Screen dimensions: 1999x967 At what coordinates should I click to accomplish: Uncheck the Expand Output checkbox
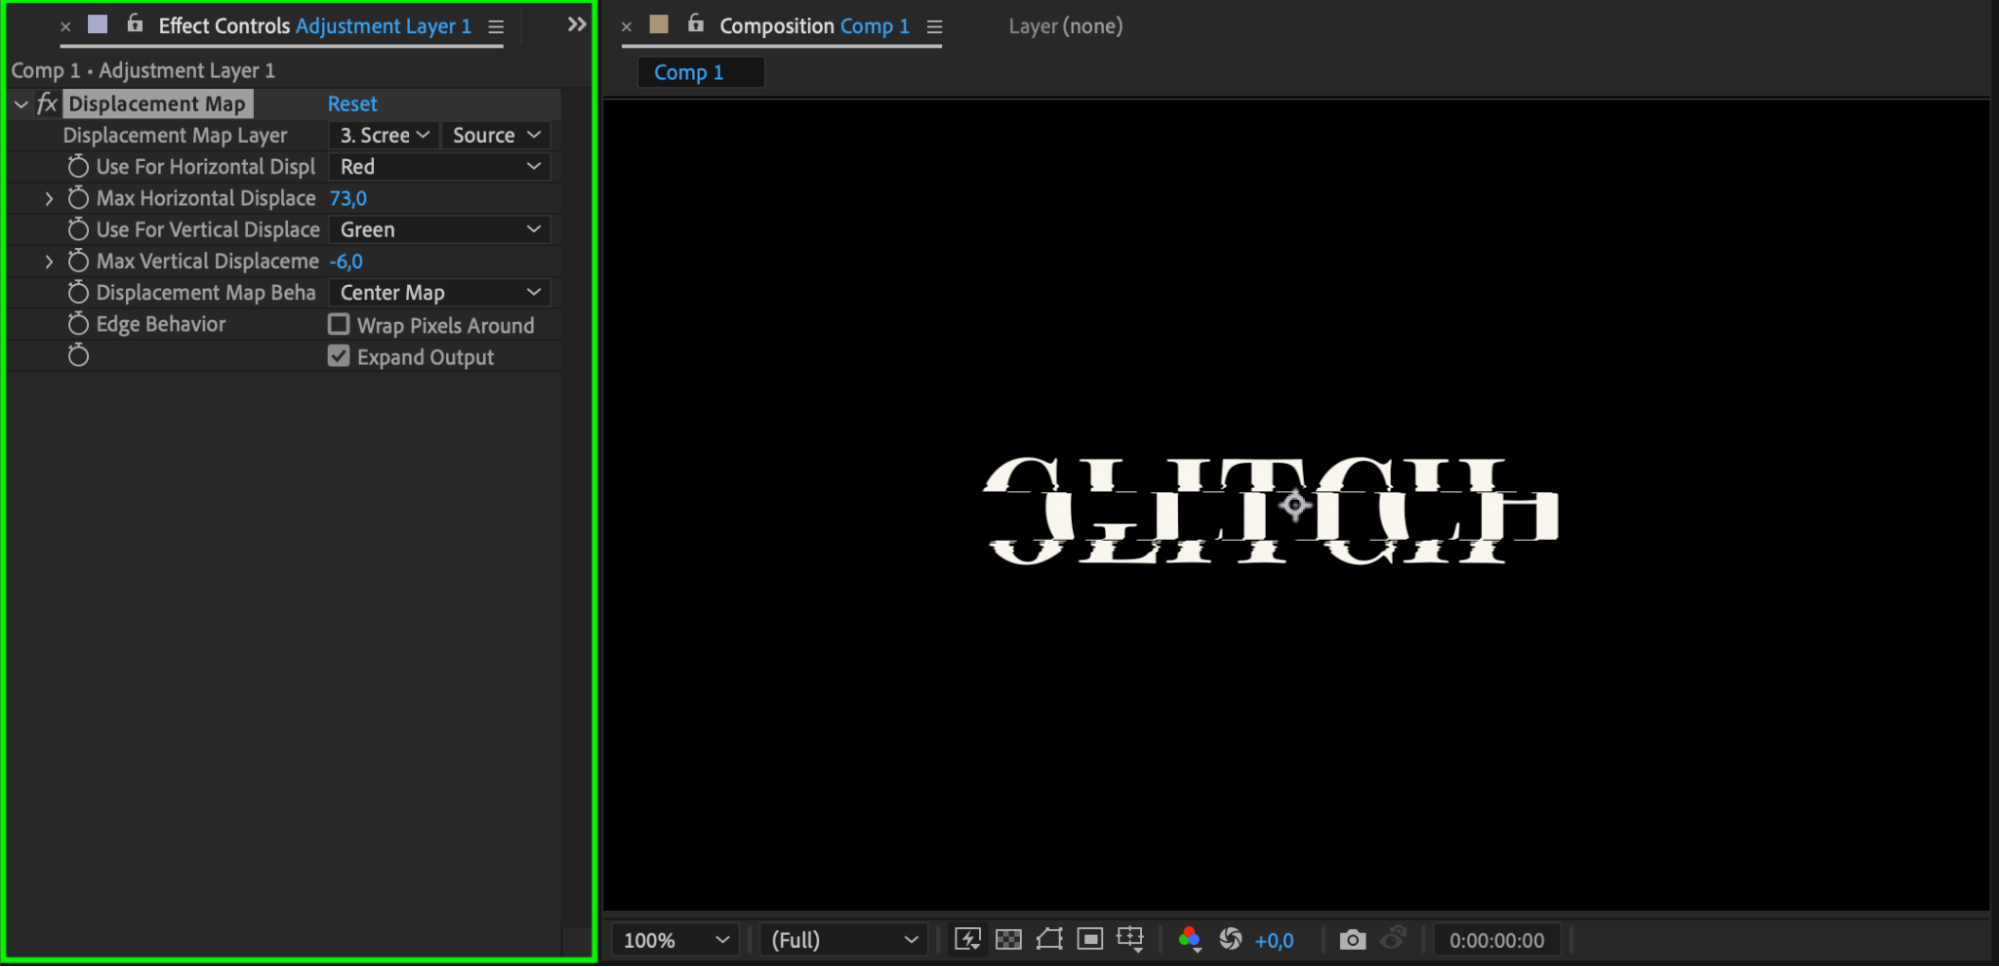339,357
